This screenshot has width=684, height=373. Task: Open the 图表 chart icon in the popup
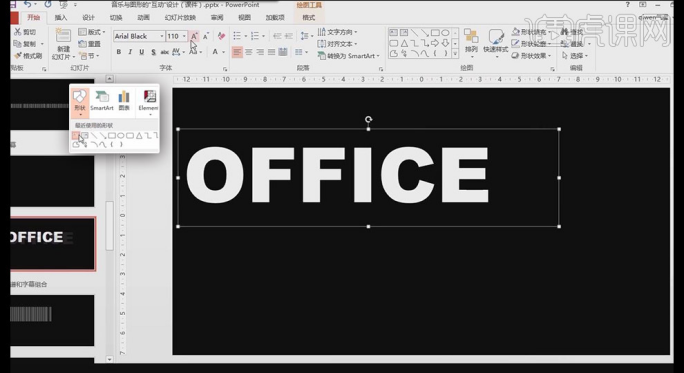tap(124, 101)
